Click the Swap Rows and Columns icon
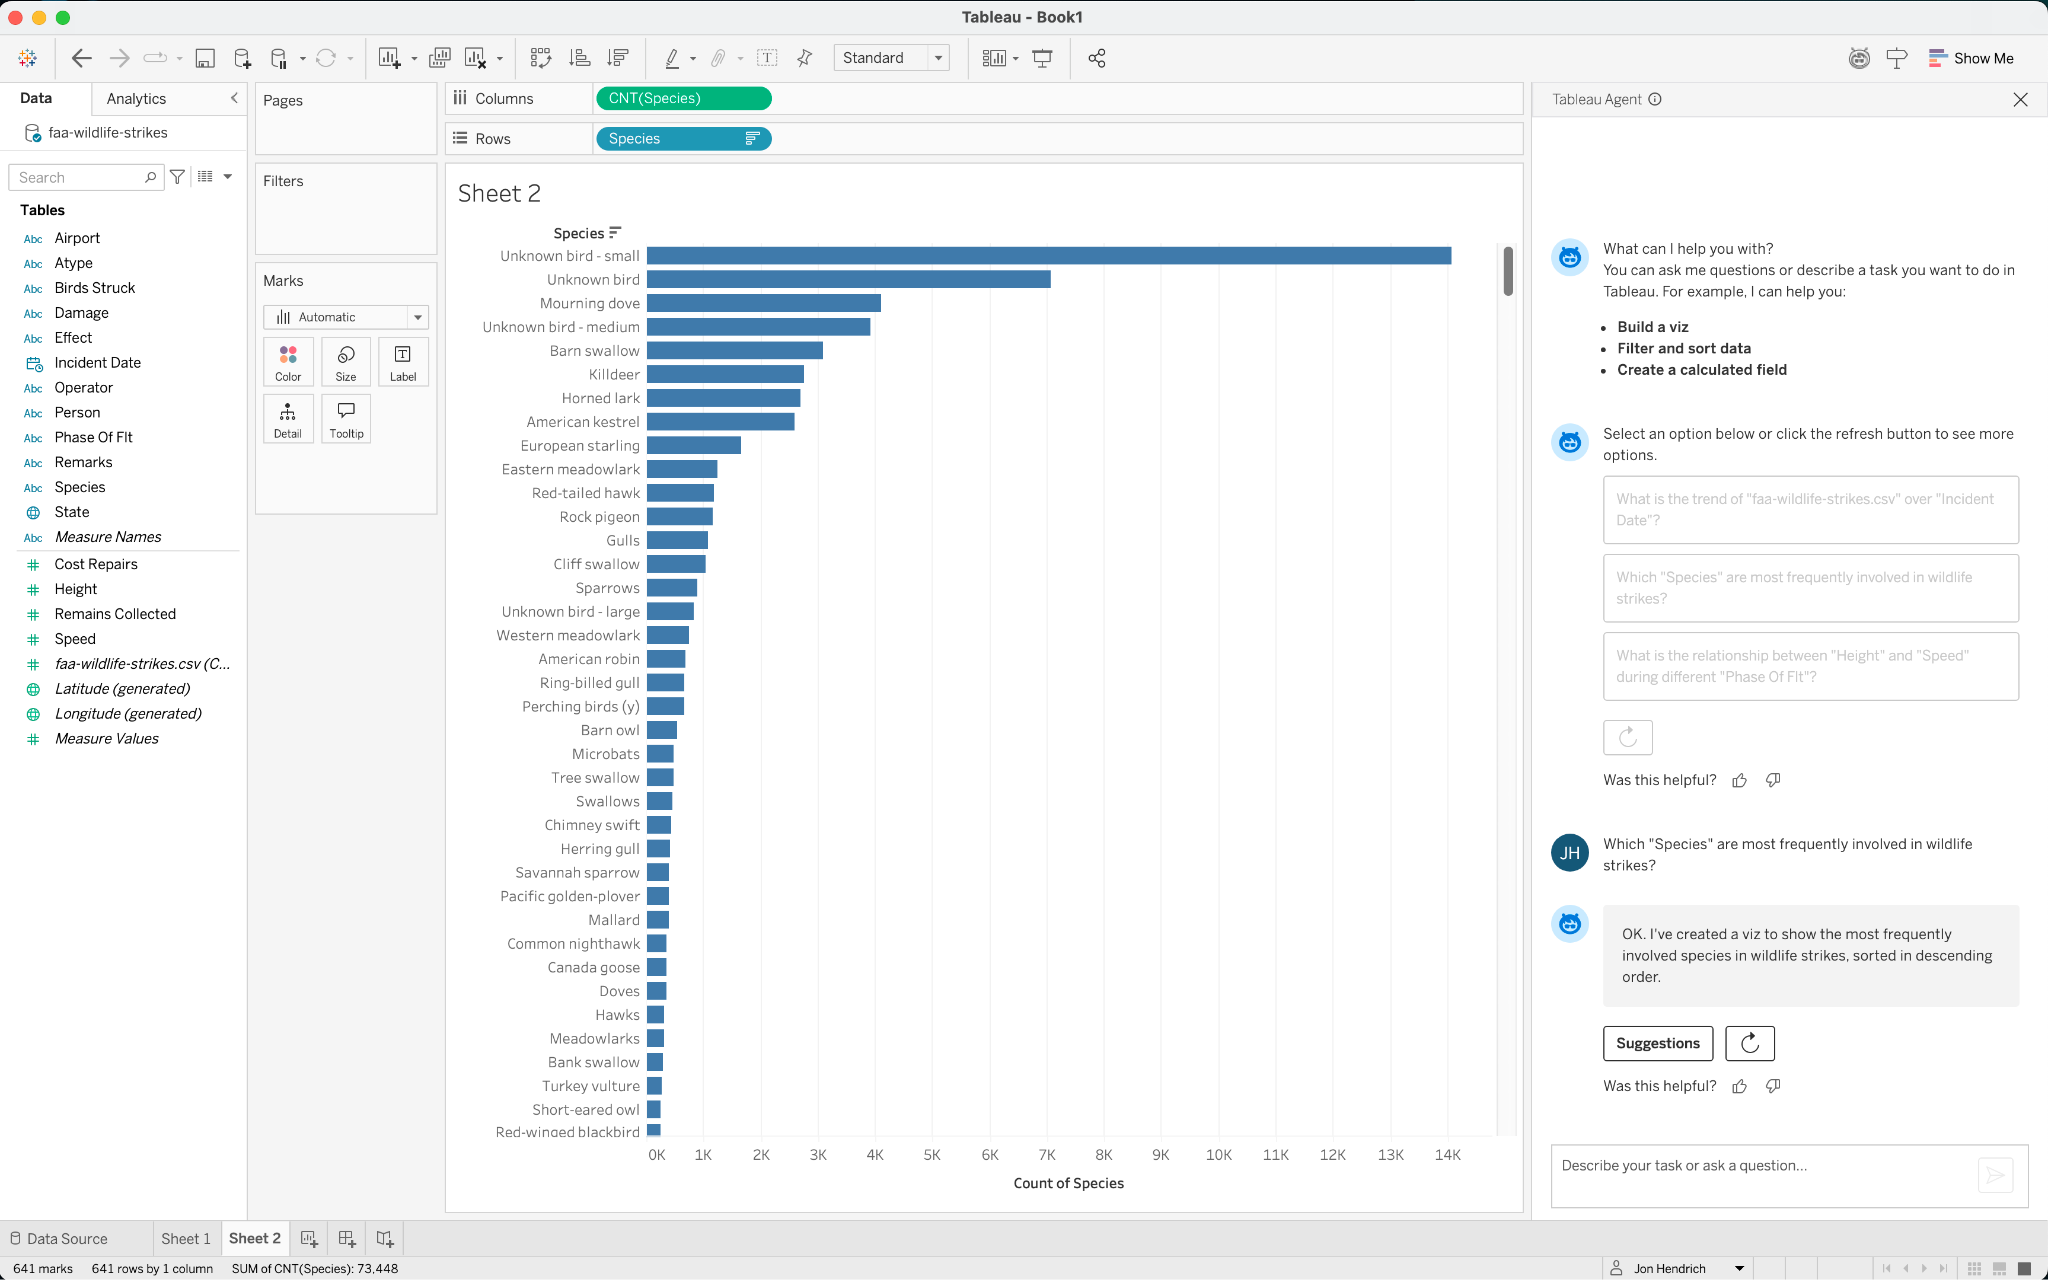This screenshot has width=2048, height=1280. 541,58
